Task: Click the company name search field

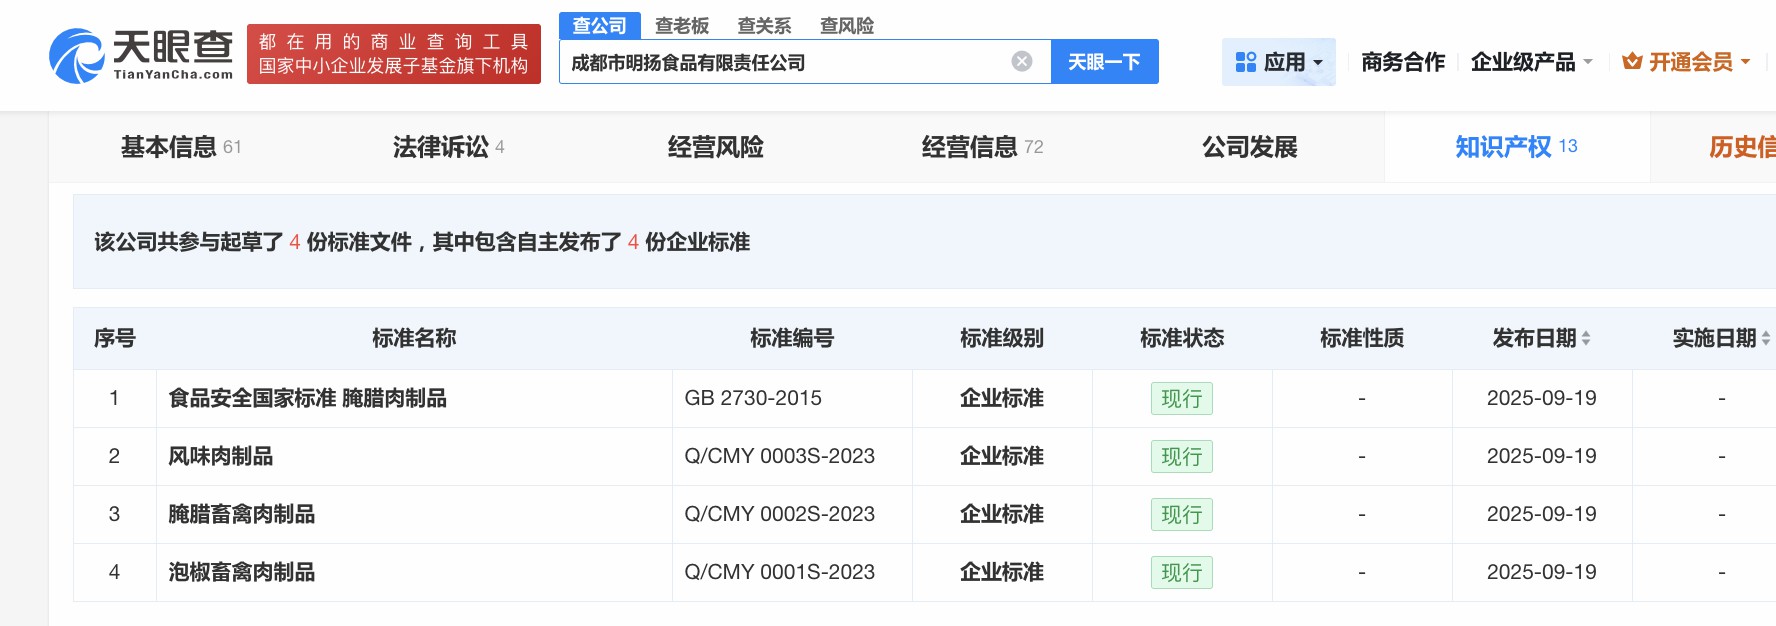Action: point(780,62)
